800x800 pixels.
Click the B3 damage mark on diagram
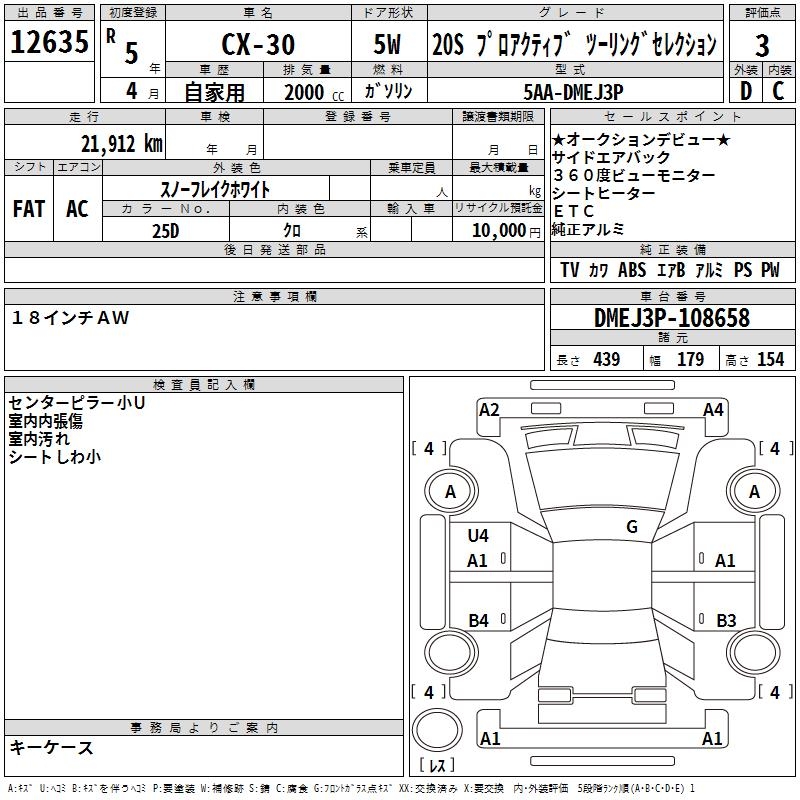pos(726,621)
